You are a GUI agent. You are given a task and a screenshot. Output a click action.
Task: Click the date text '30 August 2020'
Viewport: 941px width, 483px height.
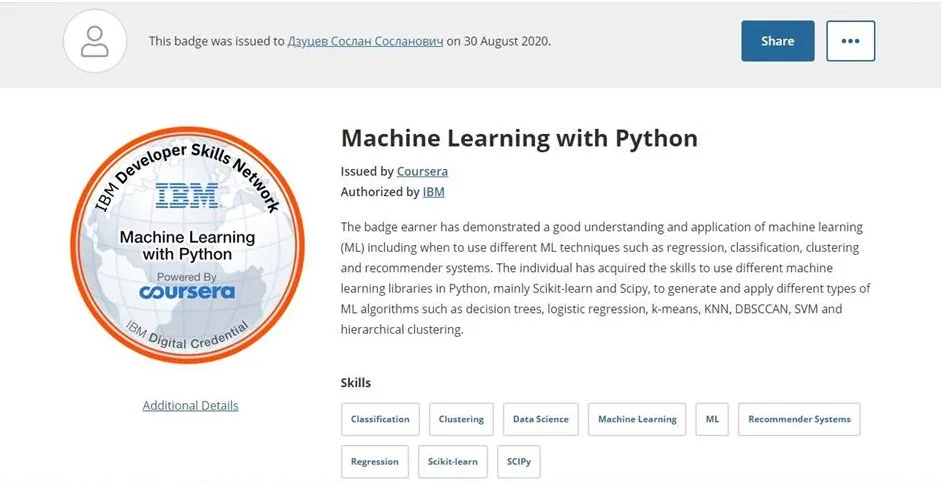coord(506,41)
